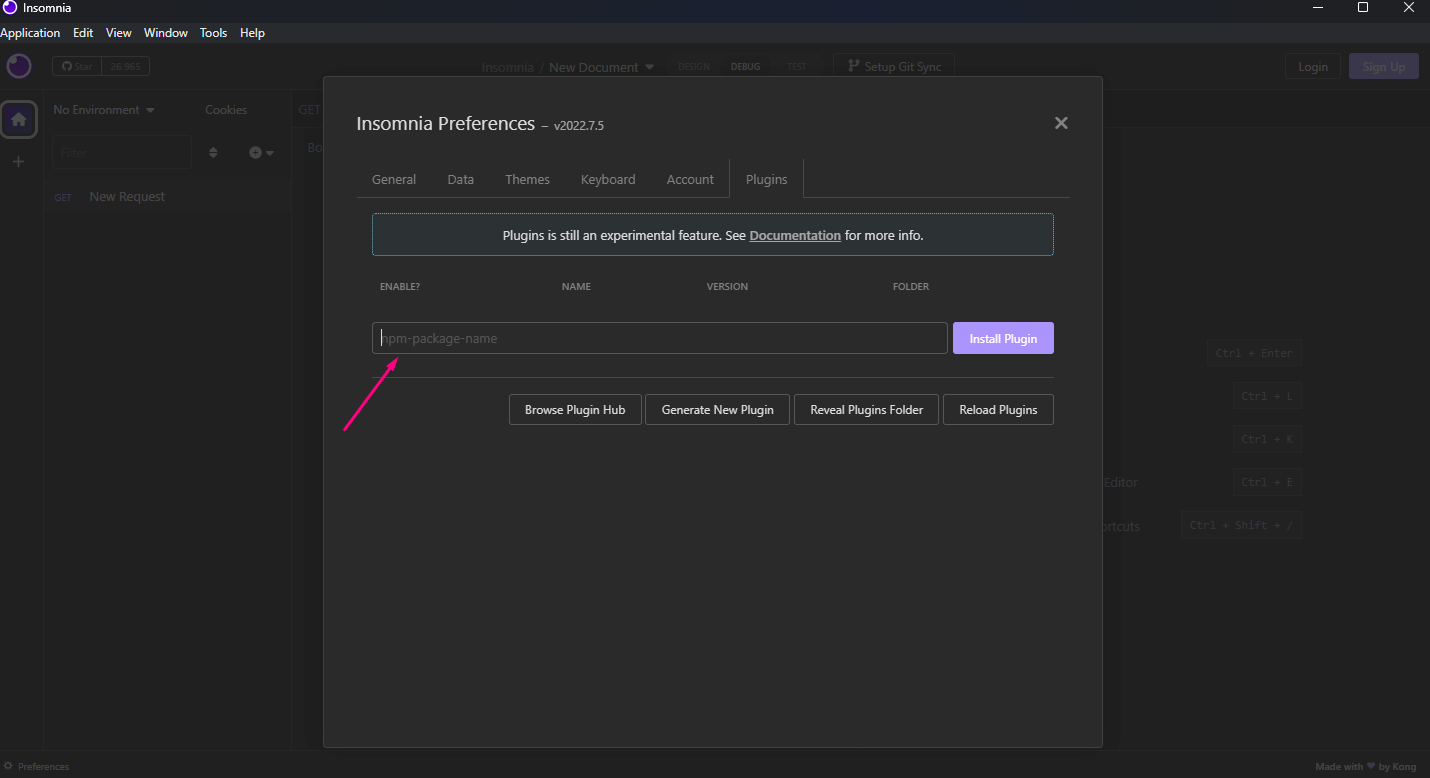Viewport: 1430px width, 778px height.
Task: Click the 26,965 star count
Action: [126, 66]
